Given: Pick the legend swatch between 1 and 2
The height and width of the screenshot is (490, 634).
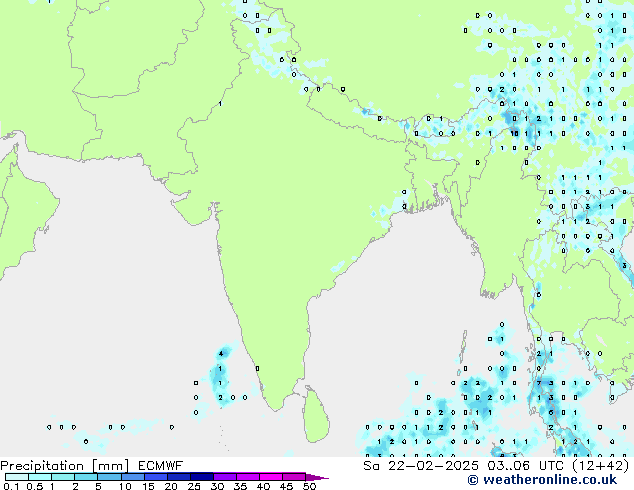Looking at the screenshot, I should tap(63, 477).
